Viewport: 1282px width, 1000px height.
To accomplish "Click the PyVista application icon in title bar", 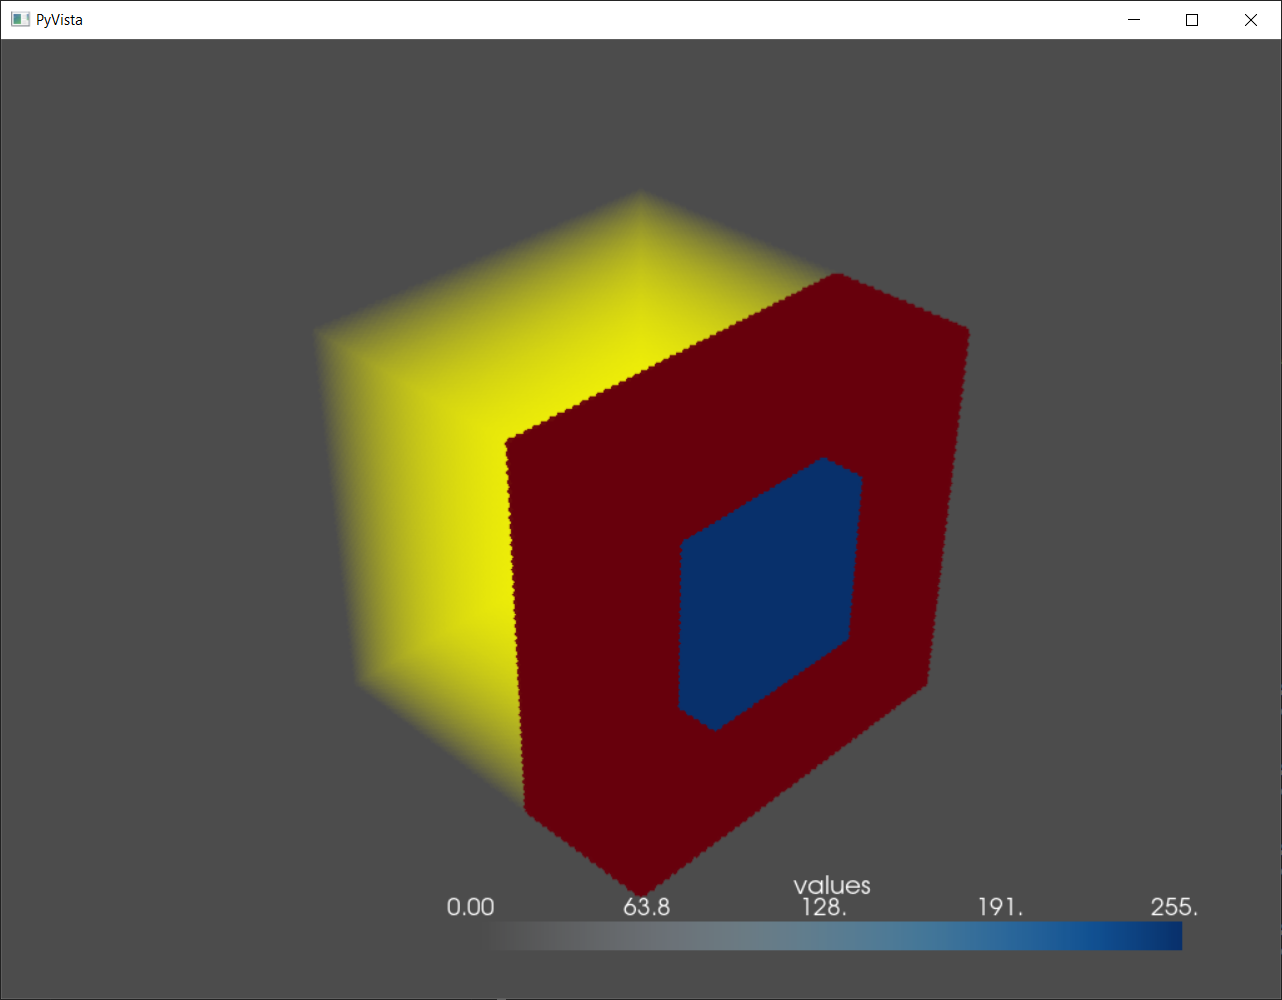I will pyautogui.click(x=20, y=19).
